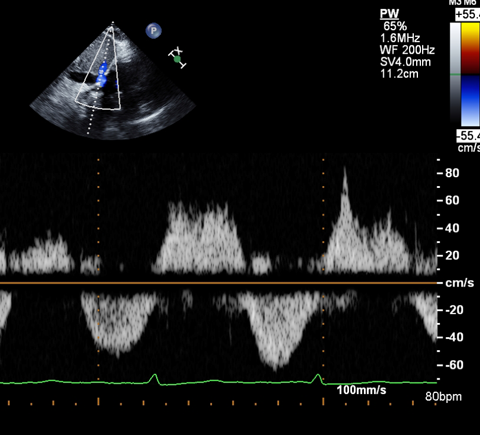
Task: Click the first ECG R-wave peak
Action: [x=154, y=376]
